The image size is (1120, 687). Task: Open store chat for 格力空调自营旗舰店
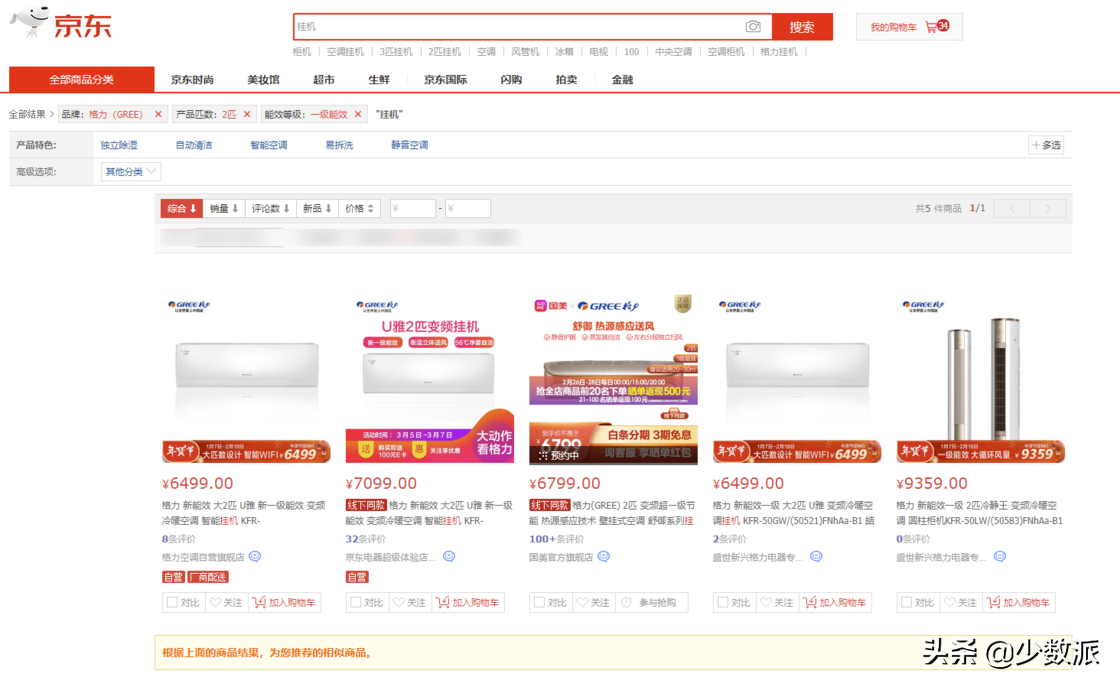[x=255, y=556]
